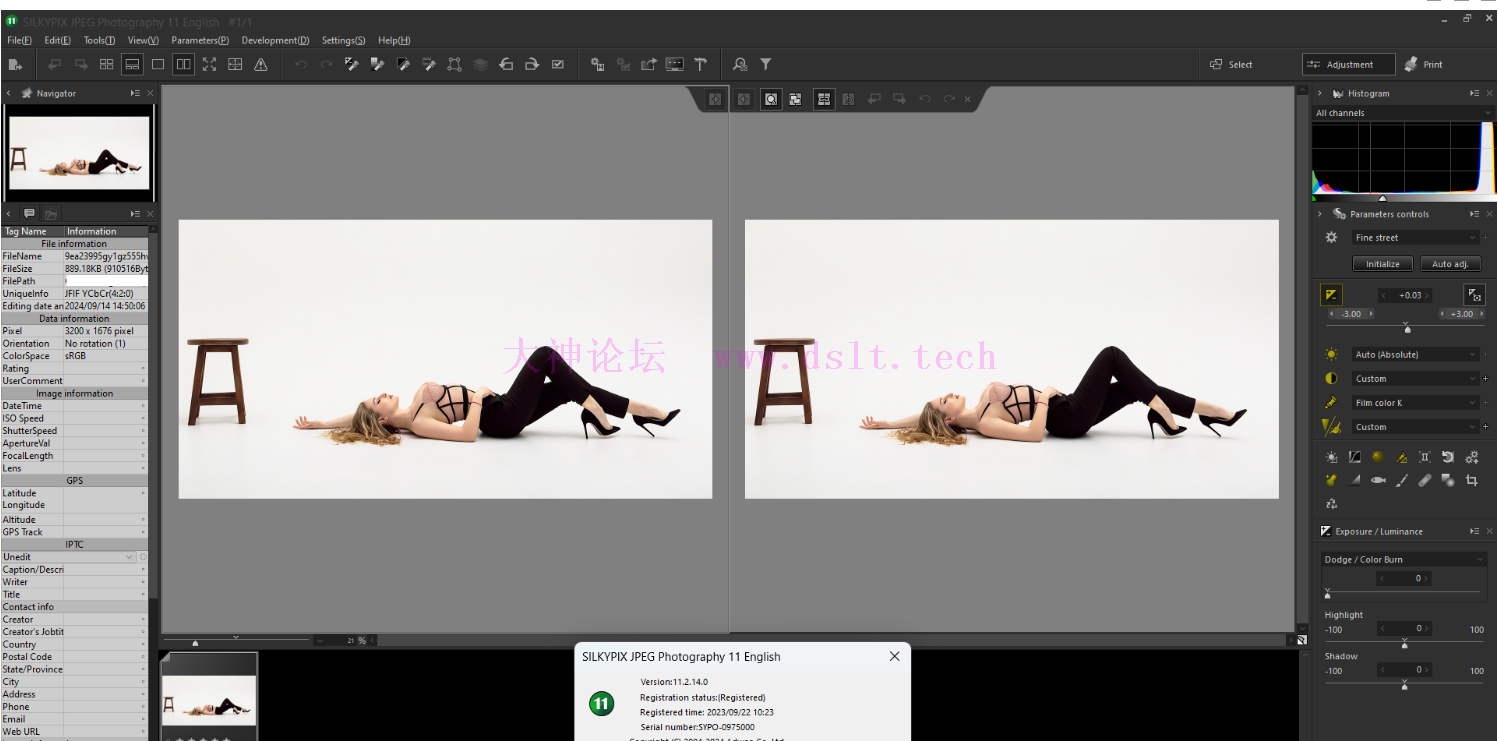Open file icon at toolbar start
The width and height of the screenshot is (1498, 741).
[x=15, y=64]
